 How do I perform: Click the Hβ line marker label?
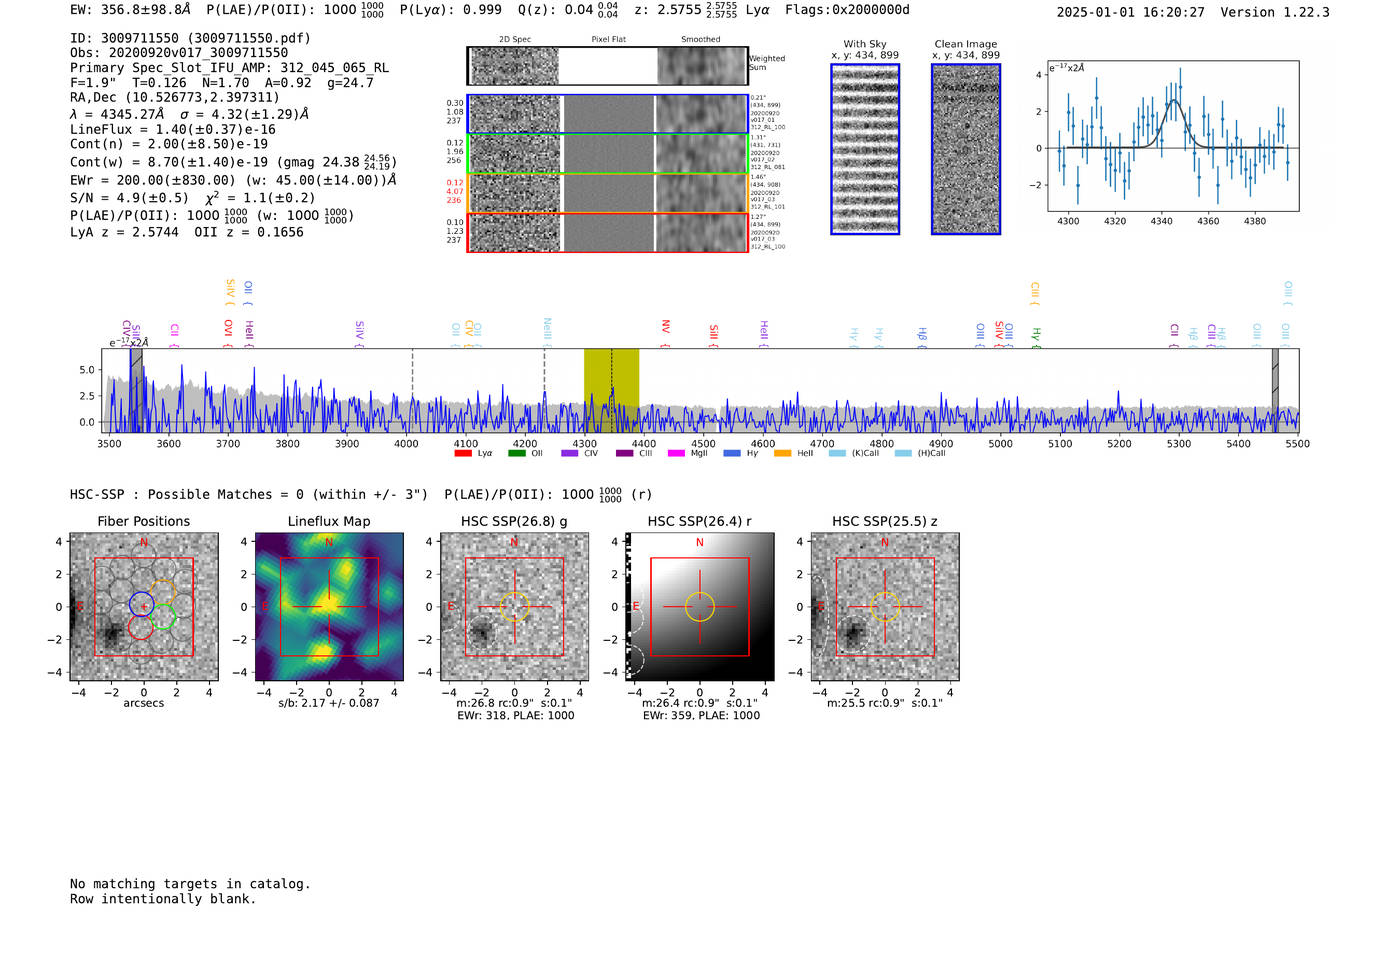[922, 334]
